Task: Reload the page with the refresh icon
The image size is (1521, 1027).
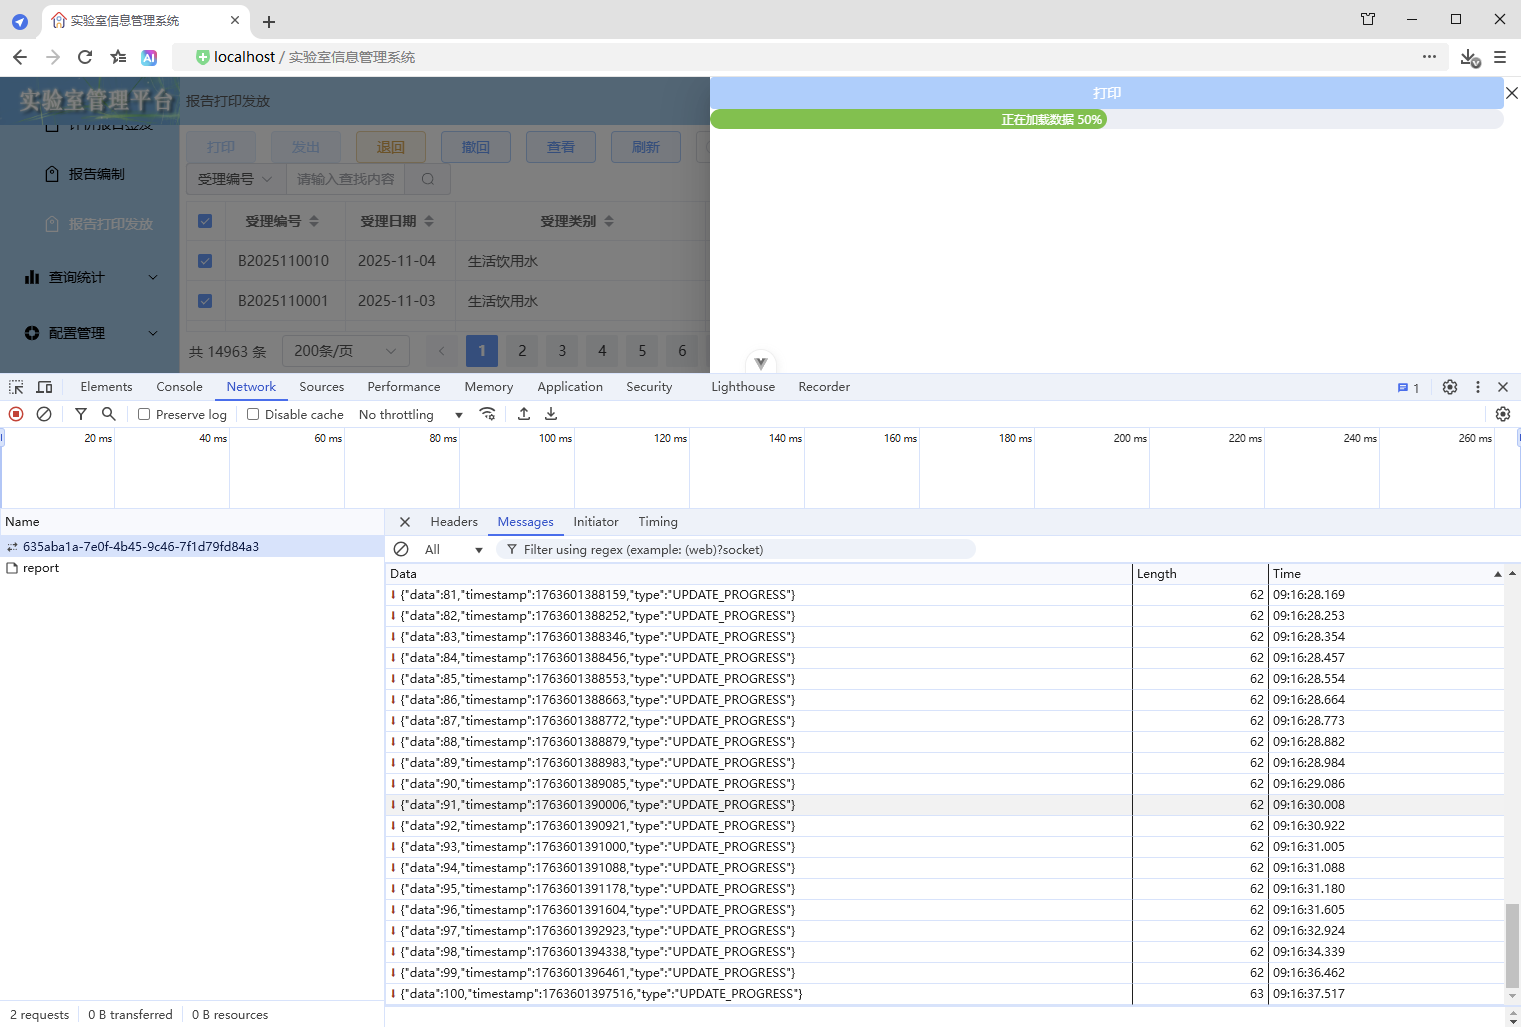Action: coord(85,57)
